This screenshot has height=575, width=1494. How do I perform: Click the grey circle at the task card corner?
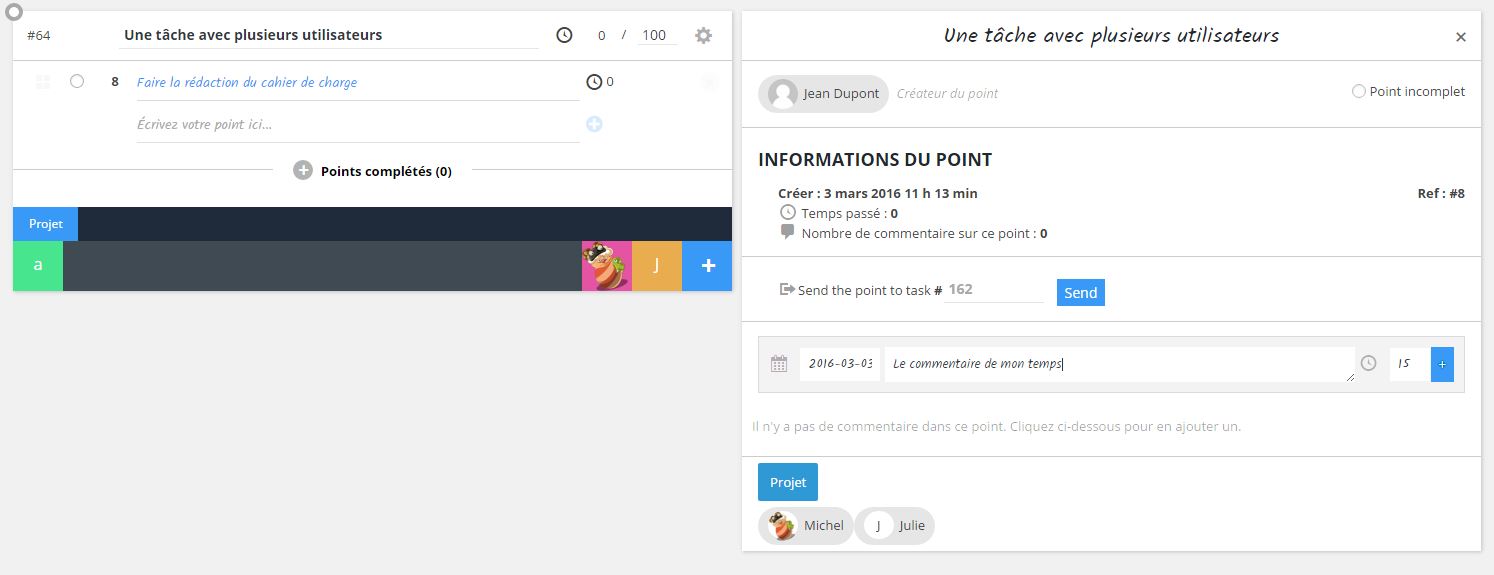14,12
